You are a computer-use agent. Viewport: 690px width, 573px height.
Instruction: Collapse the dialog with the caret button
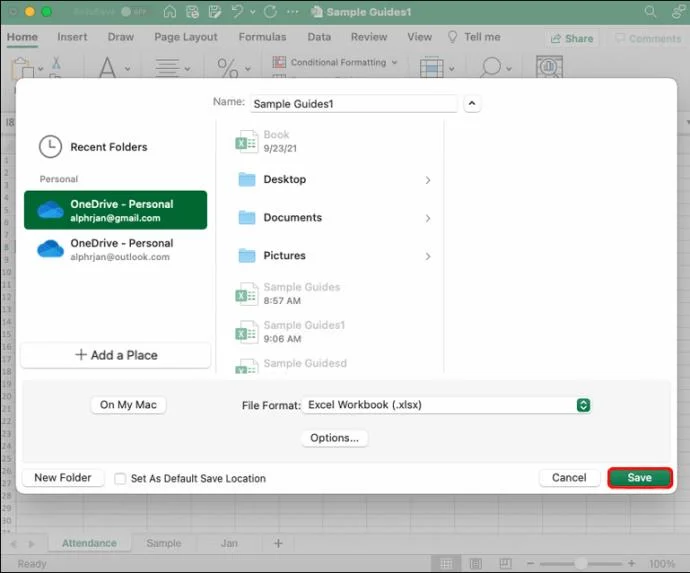pos(472,103)
